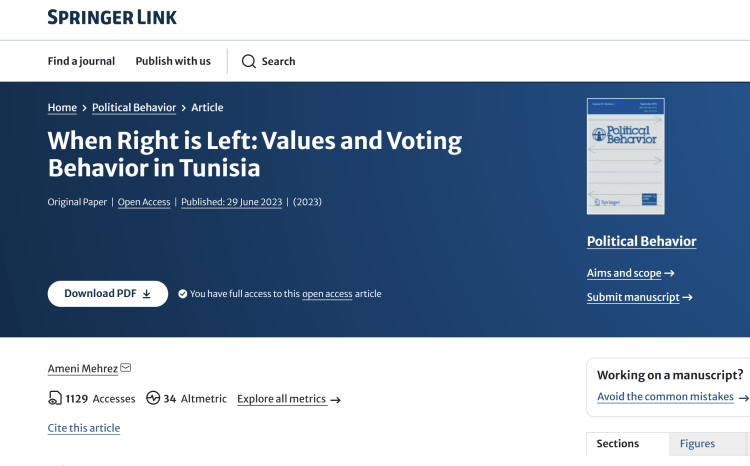750x466 pixels.
Task: Click the full access checkmark icon
Action: click(x=183, y=294)
